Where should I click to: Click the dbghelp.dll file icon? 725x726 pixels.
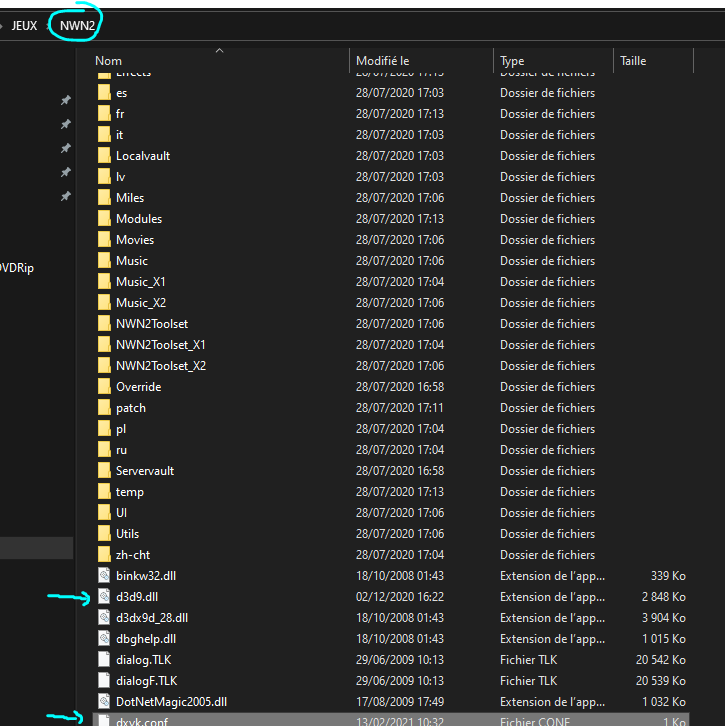[105, 639]
